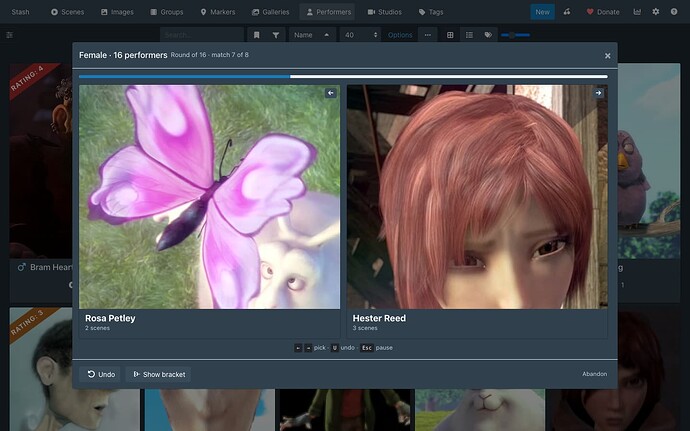This screenshot has width=690, height=431.
Task: Click the Hester Reed name label
Action: [x=379, y=318]
